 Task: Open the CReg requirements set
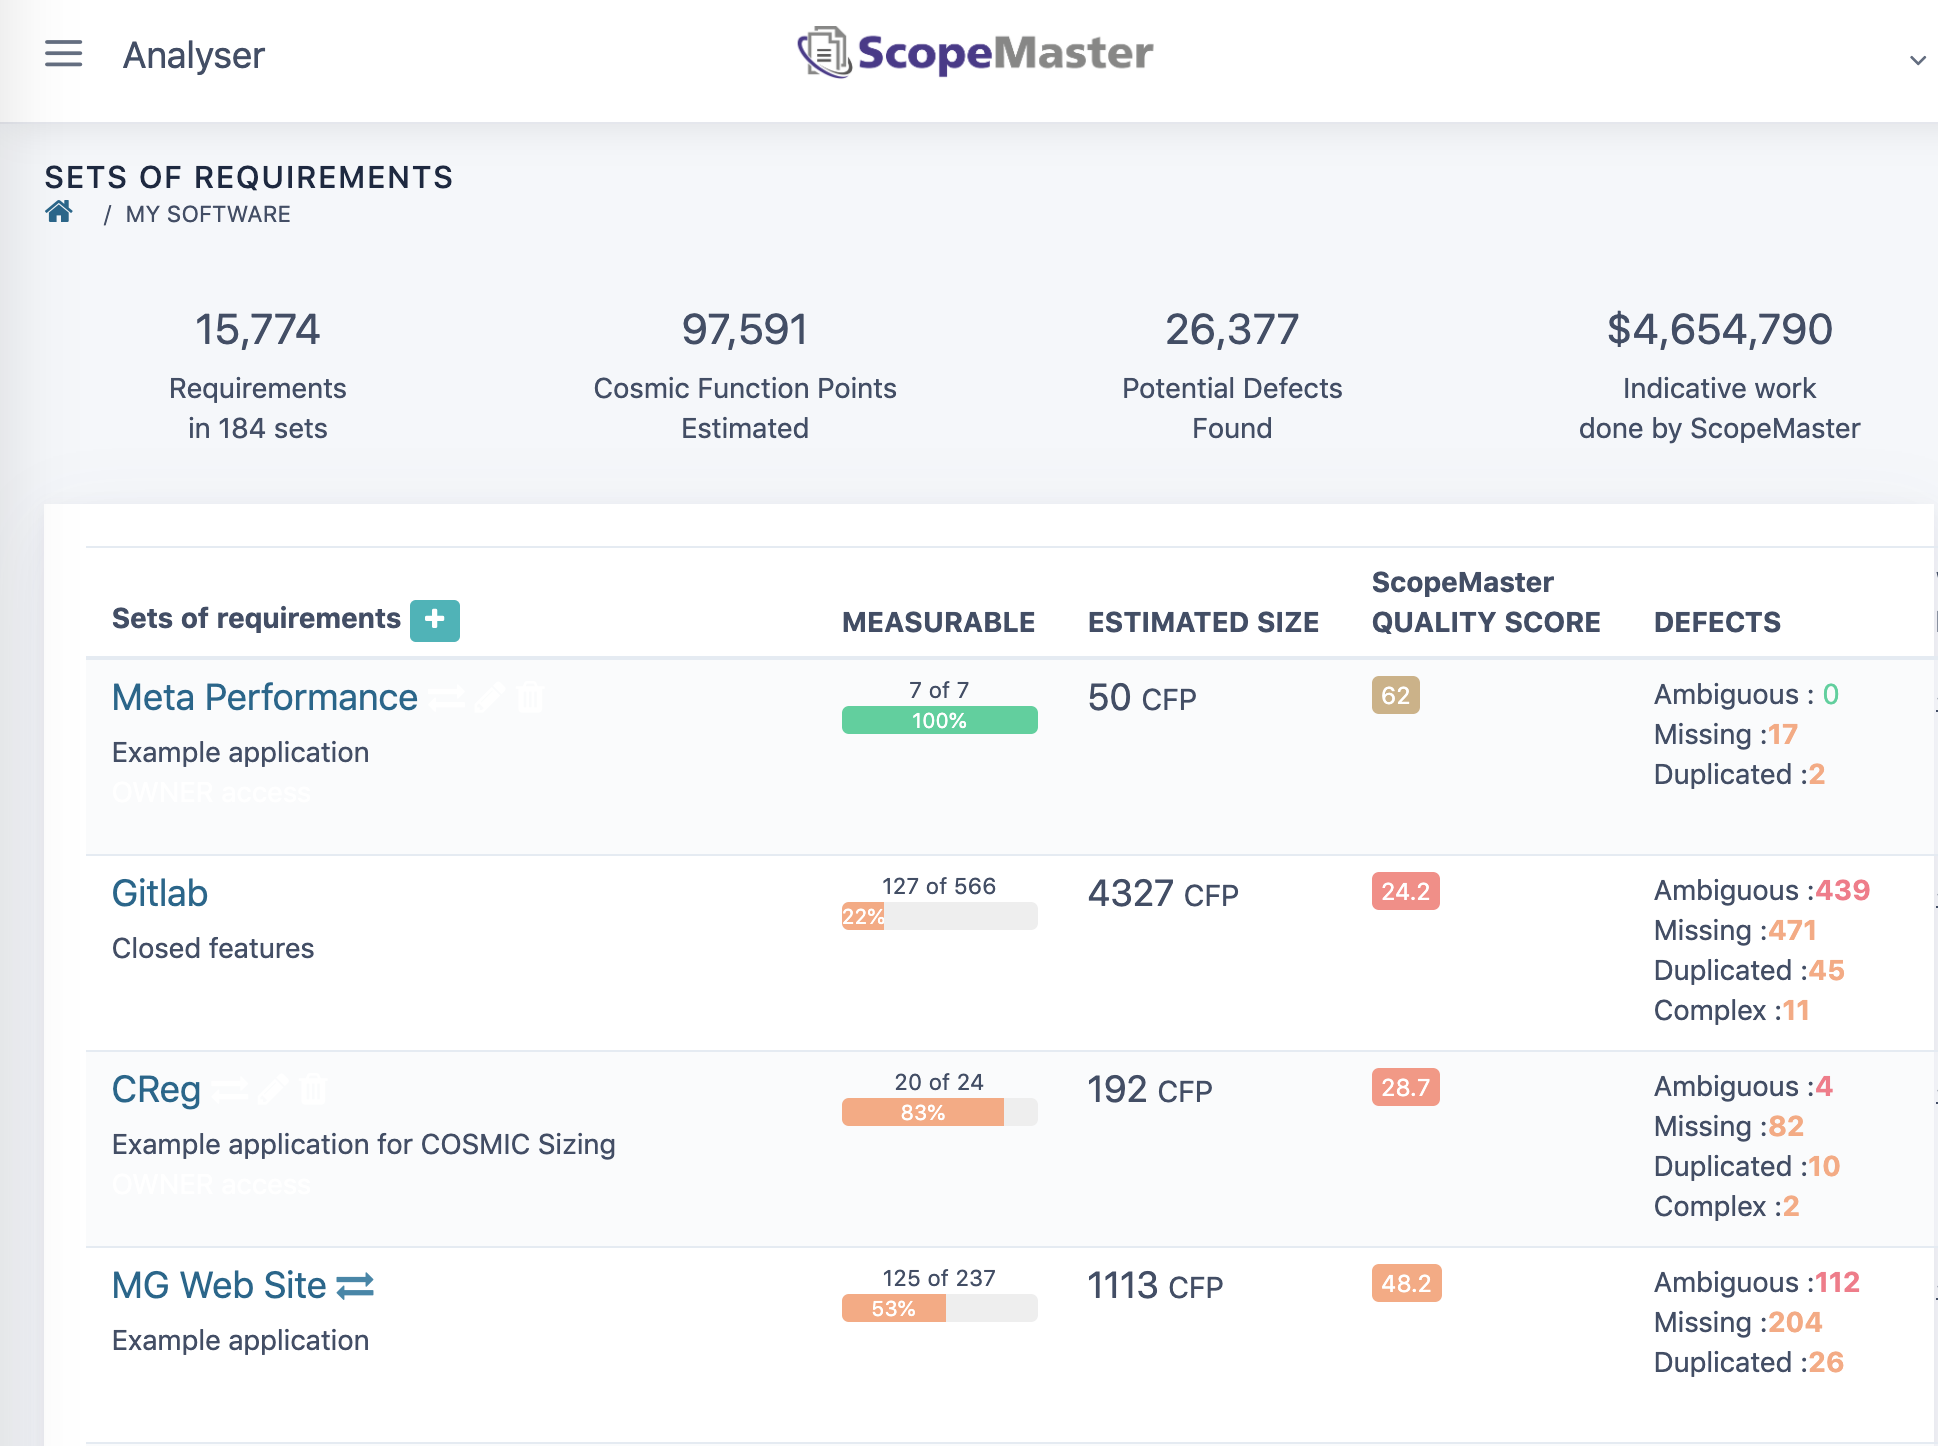(156, 1089)
